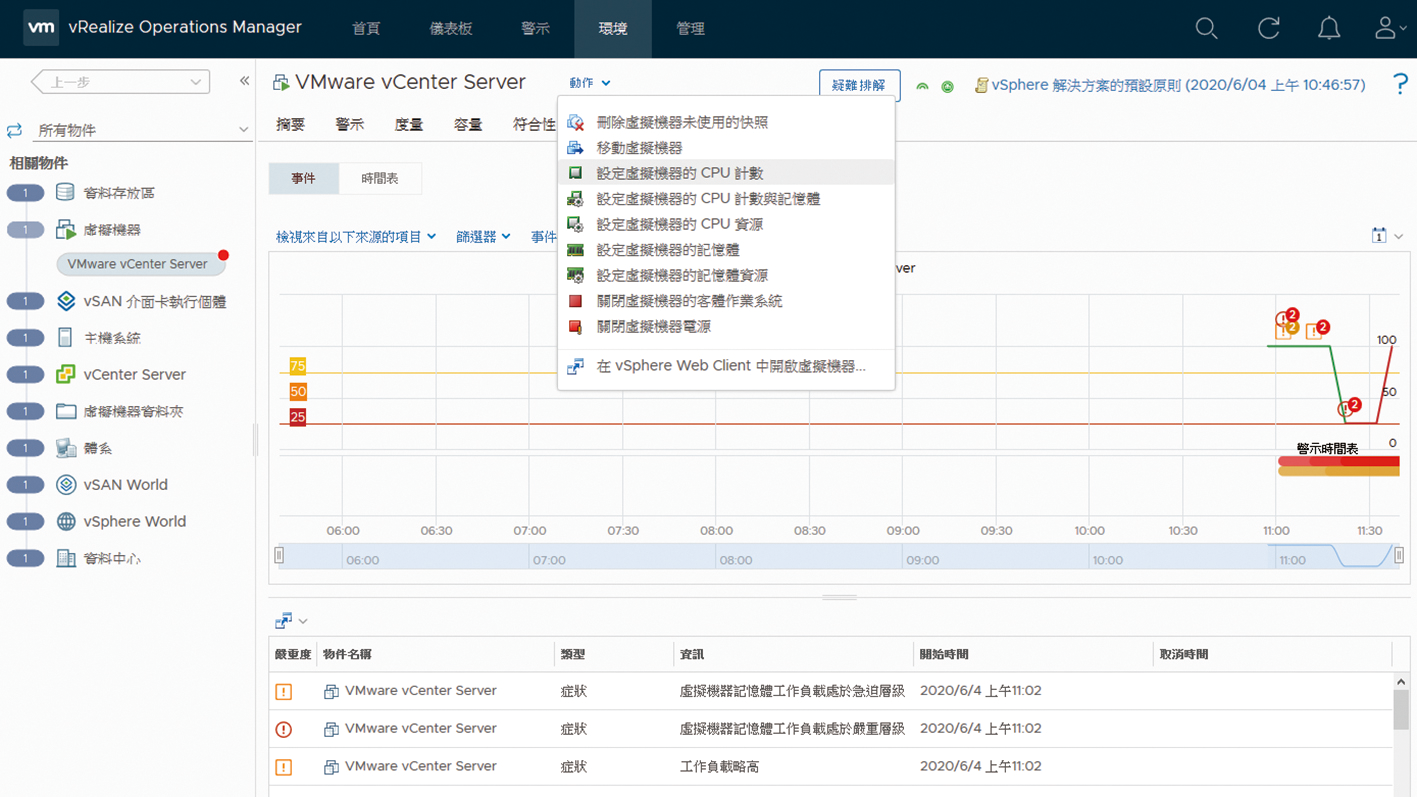This screenshot has height=797, width=1417.
Task: Open the 管理 top navigation tab
Action: (690, 29)
